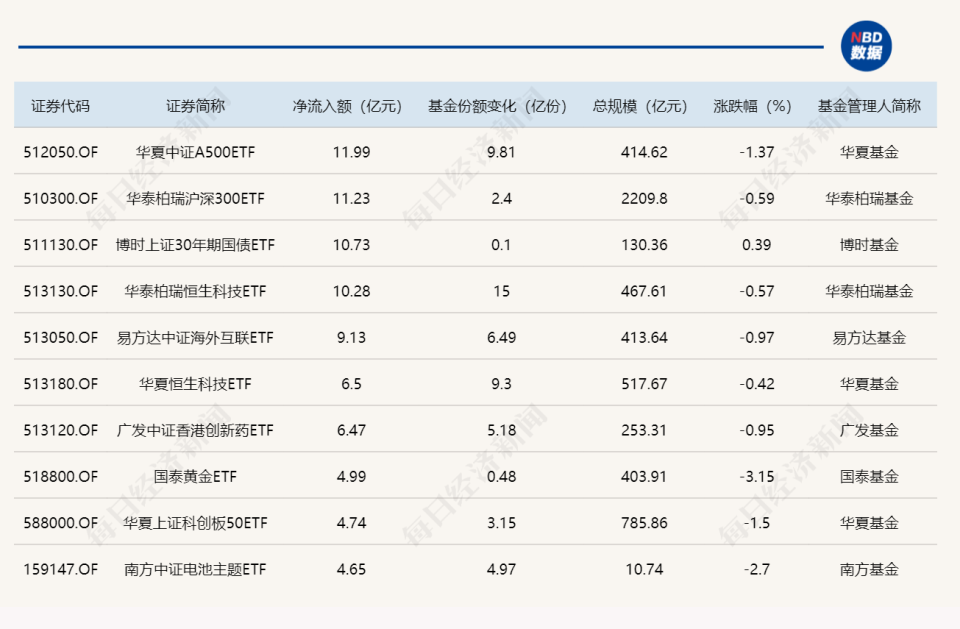960x629 pixels.
Task: Click 南方基金 manager name
Action: point(868,569)
